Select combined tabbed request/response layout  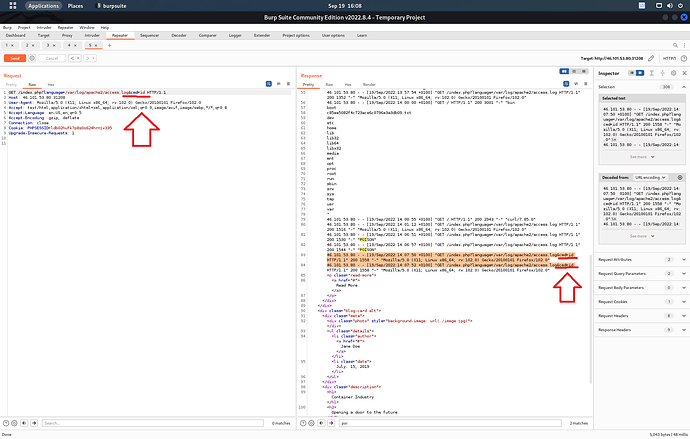tap(584, 71)
